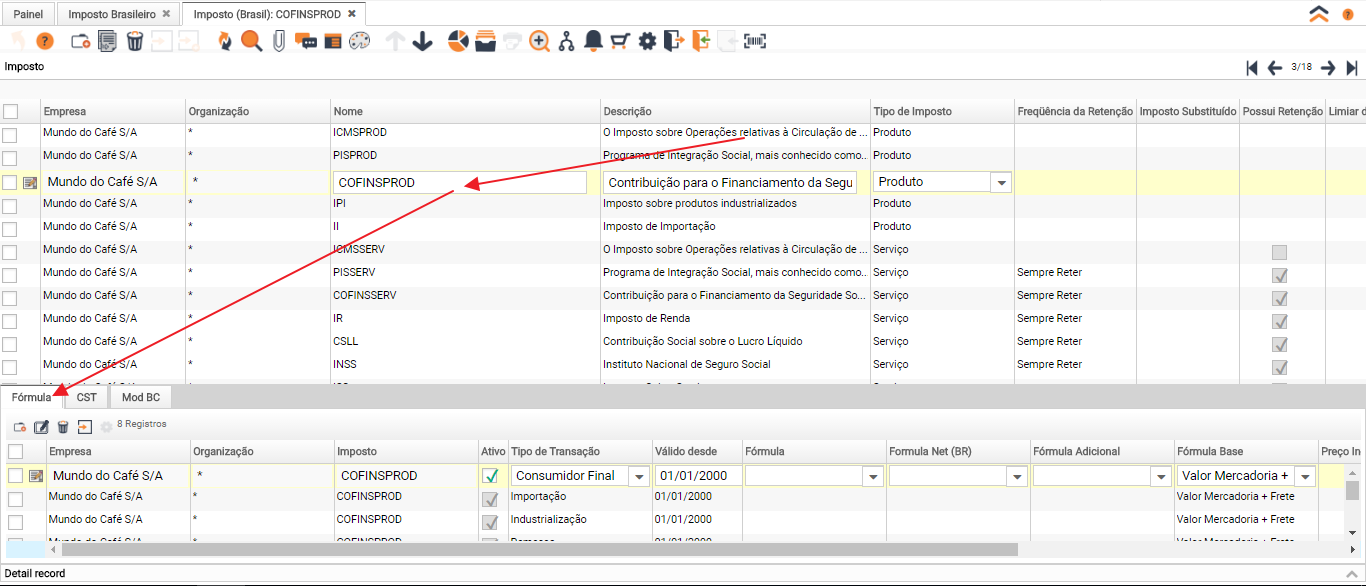Check the select-all box in Imposto grid header

point(10,112)
